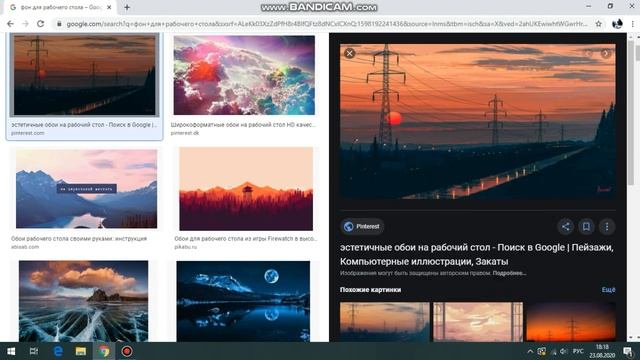The width and height of the screenshot is (640, 360).
Task: Close the image preview panel
Action: tap(349, 53)
